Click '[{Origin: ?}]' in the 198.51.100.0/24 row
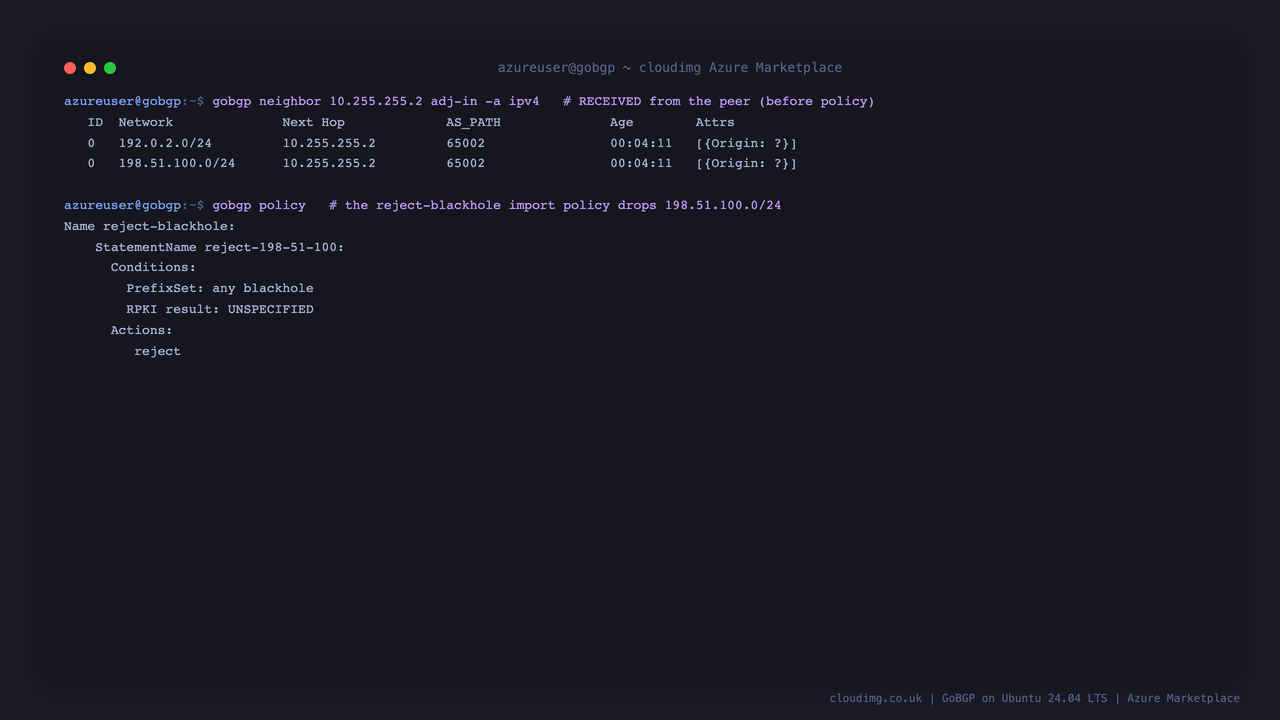Screen dimensions: 1280x720 click(747, 163)
